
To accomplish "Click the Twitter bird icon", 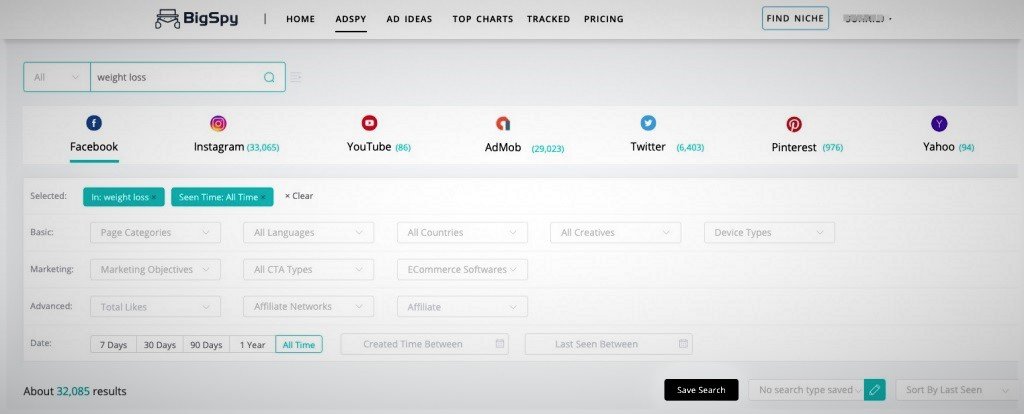I will [648, 123].
